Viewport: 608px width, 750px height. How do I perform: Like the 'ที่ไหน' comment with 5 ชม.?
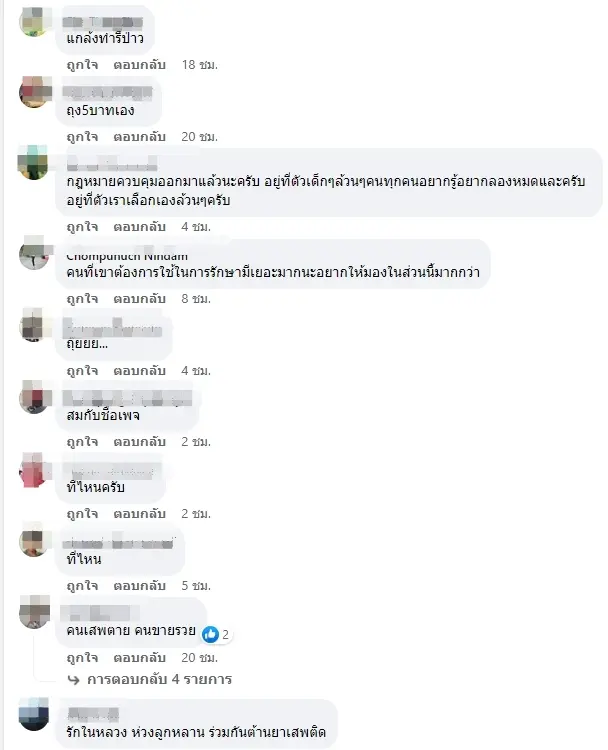tap(82, 585)
